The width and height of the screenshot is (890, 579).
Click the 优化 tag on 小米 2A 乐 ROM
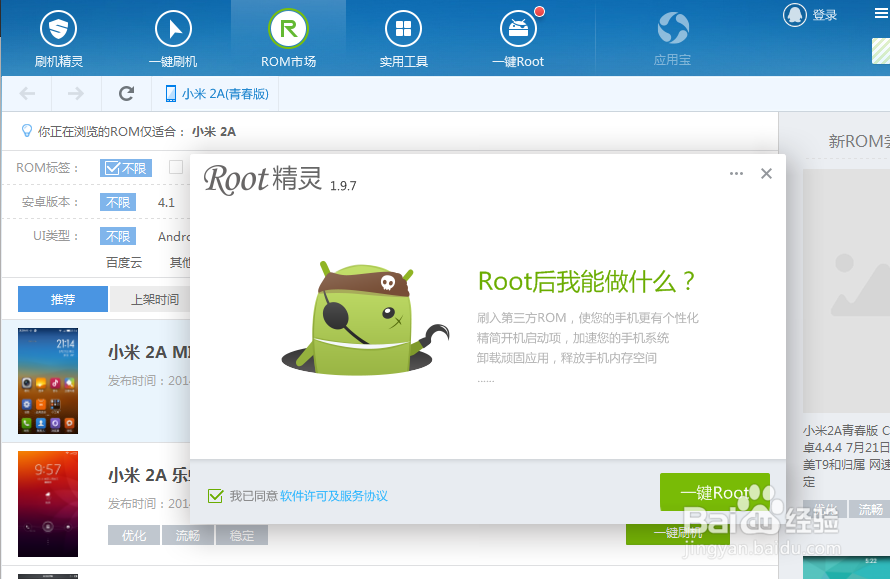[x=134, y=535]
